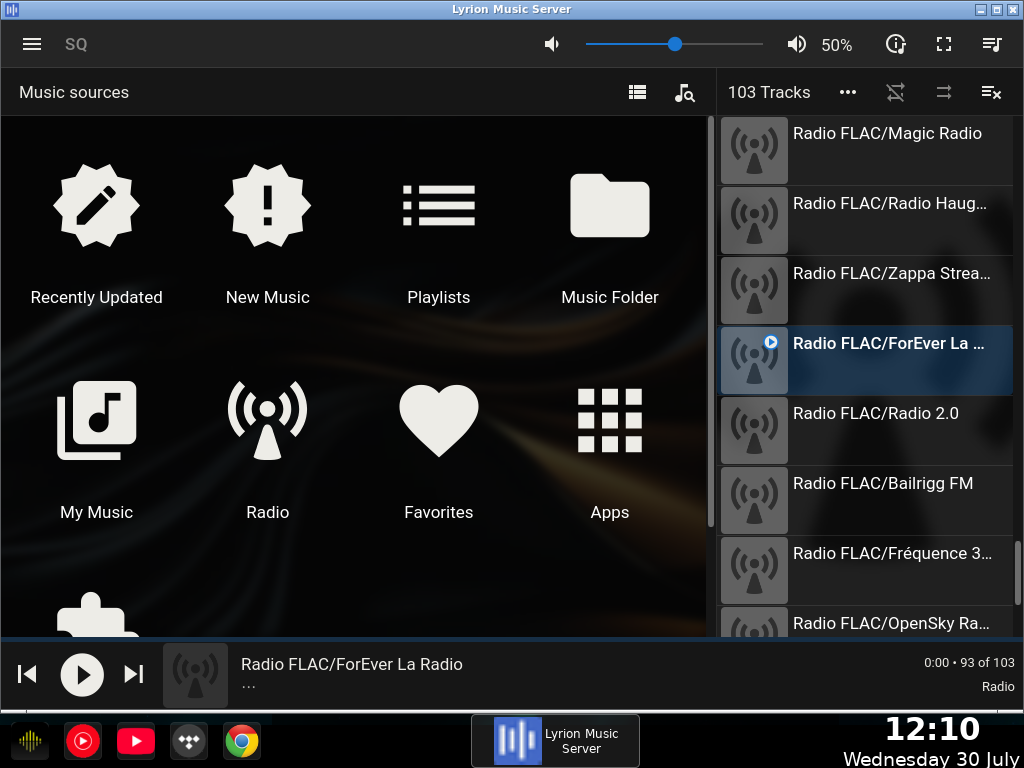This screenshot has height=768, width=1024.
Task: Open My Music library
Action: pyautogui.click(x=97, y=451)
